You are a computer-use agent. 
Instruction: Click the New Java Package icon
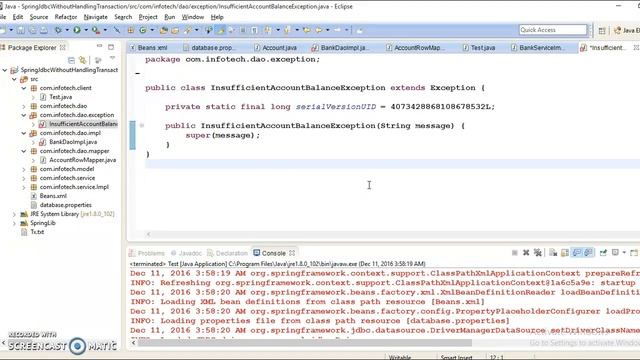pos(131,30)
